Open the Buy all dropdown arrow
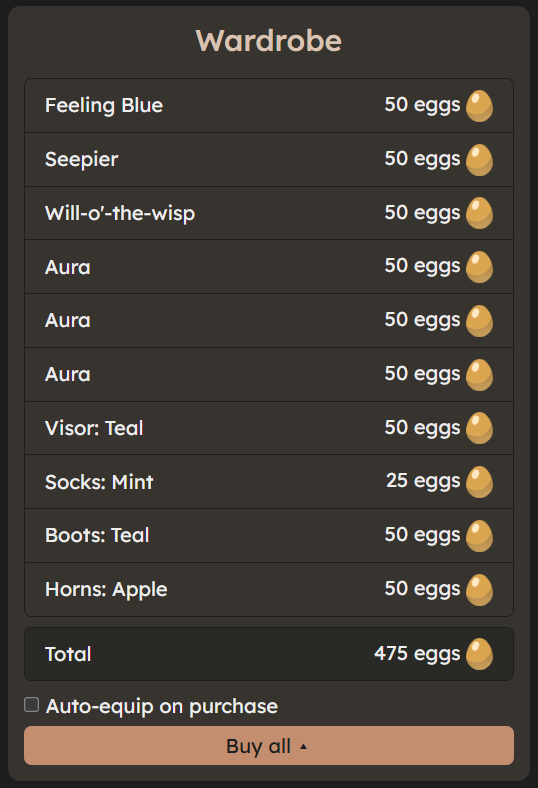 [303, 747]
